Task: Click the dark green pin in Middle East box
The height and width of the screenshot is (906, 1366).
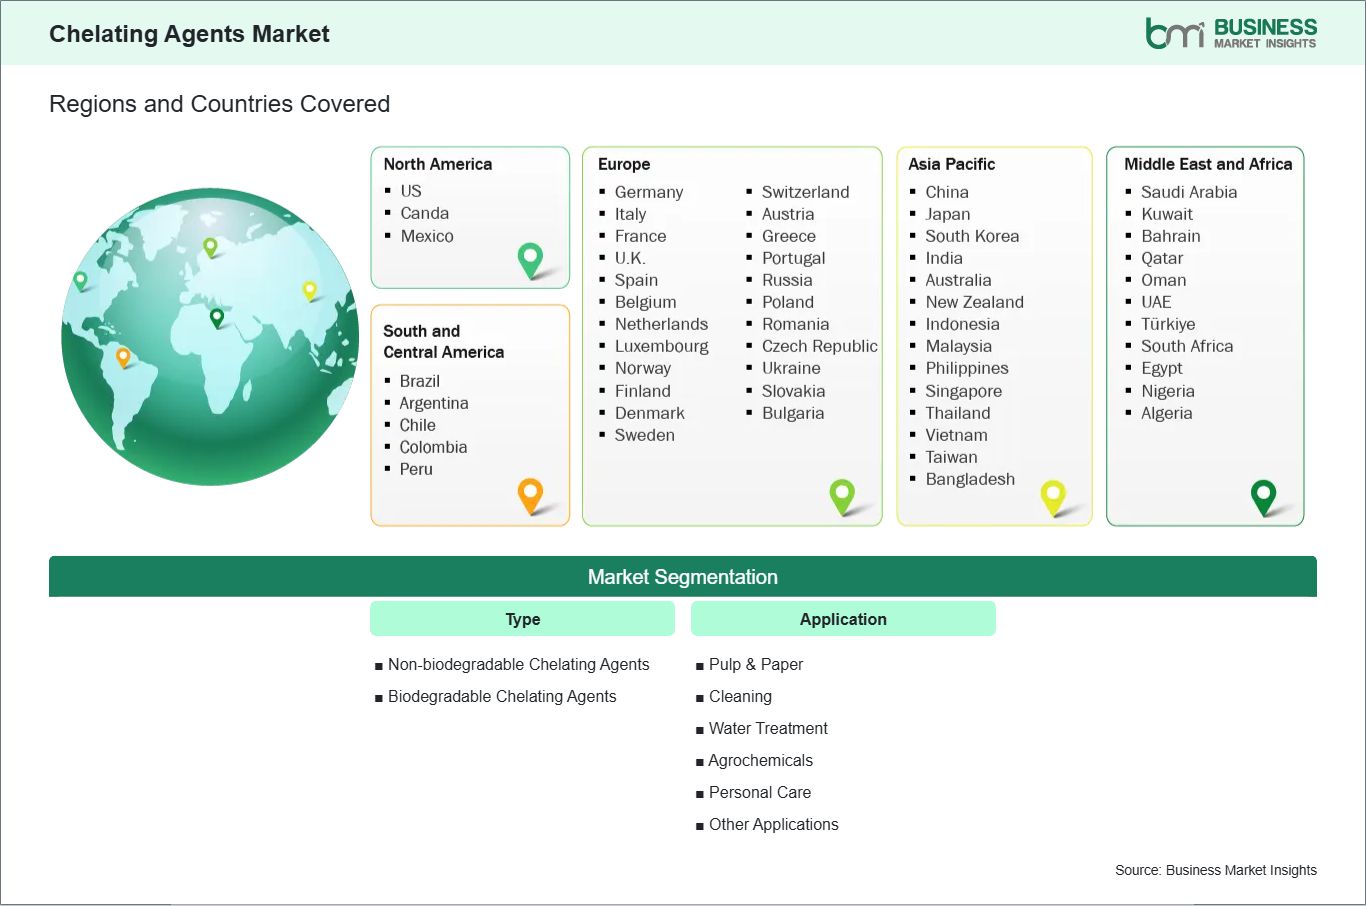Action: coord(1264,495)
